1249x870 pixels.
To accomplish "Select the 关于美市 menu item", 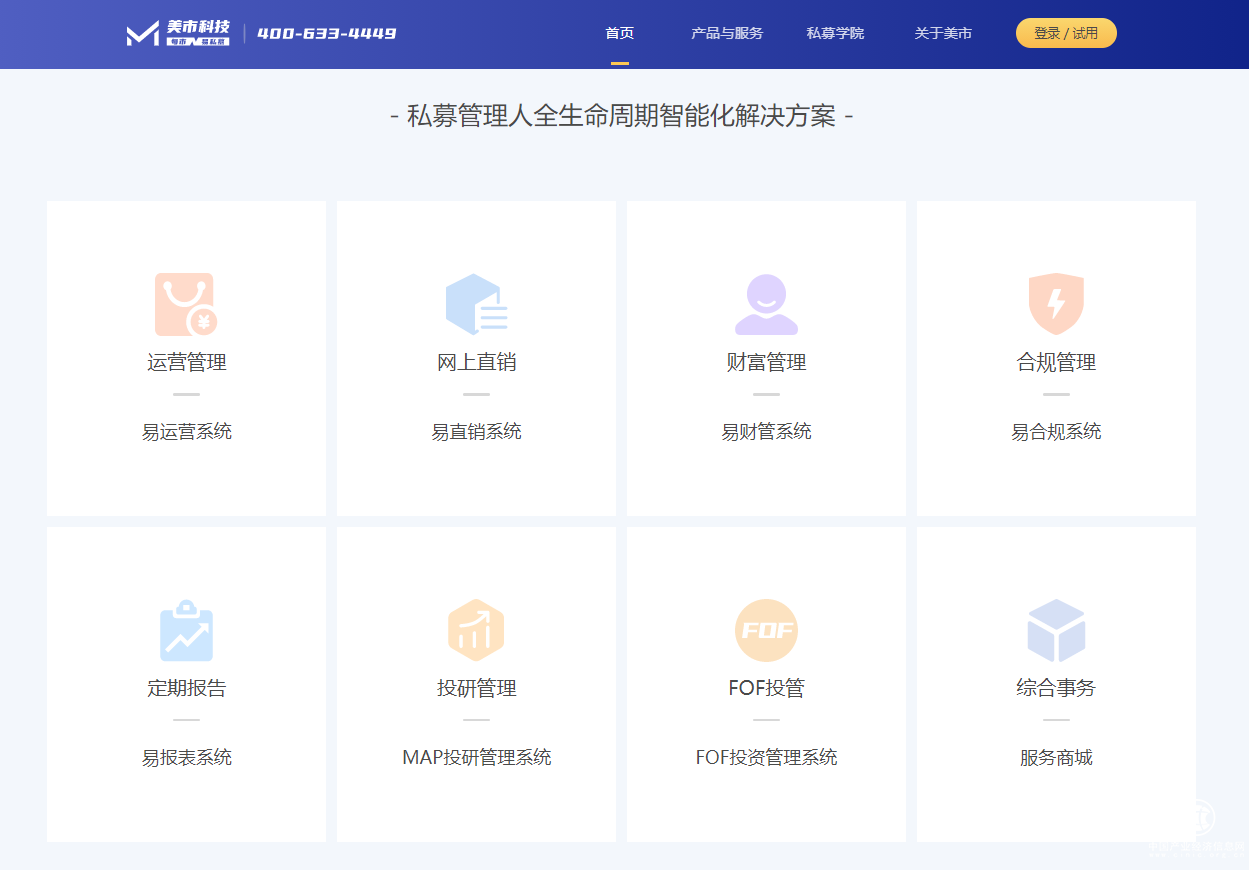I will [x=942, y=32].
